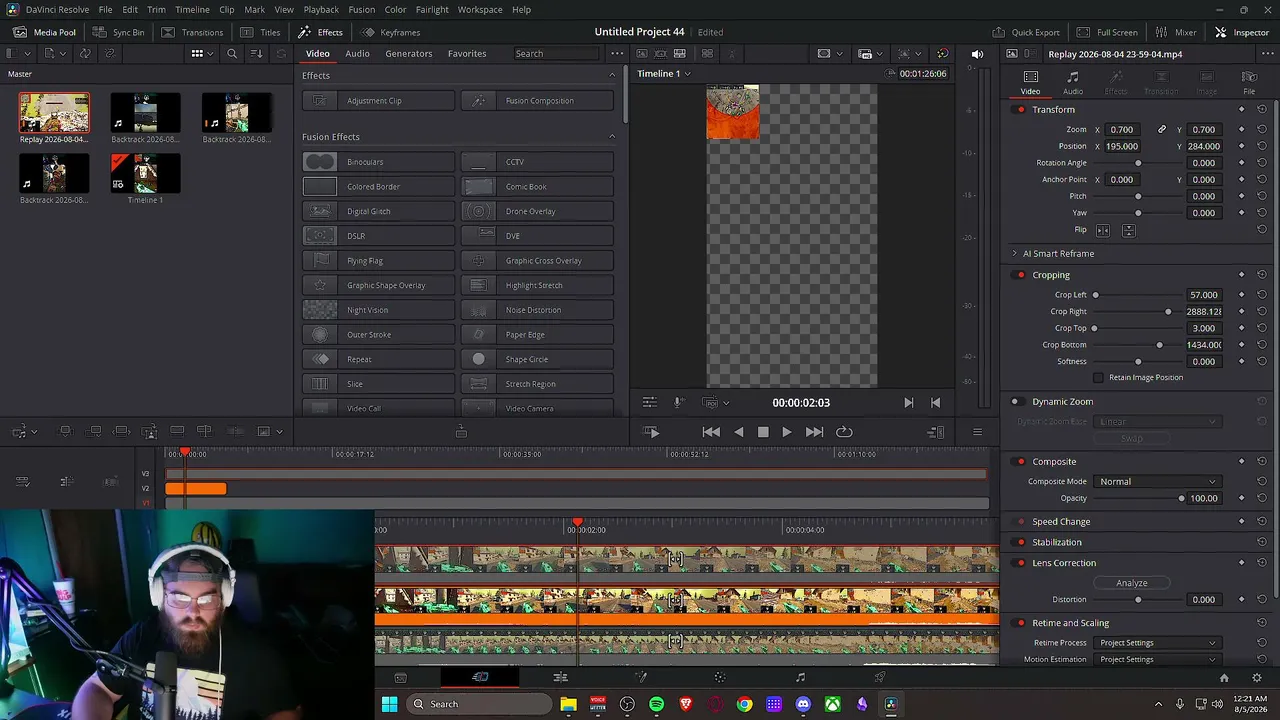Select the Replay 2026-08-04 clip thumbnail
Viewport: 1280px width, 720px height.
pyautogui.click(x=54, y=113)
